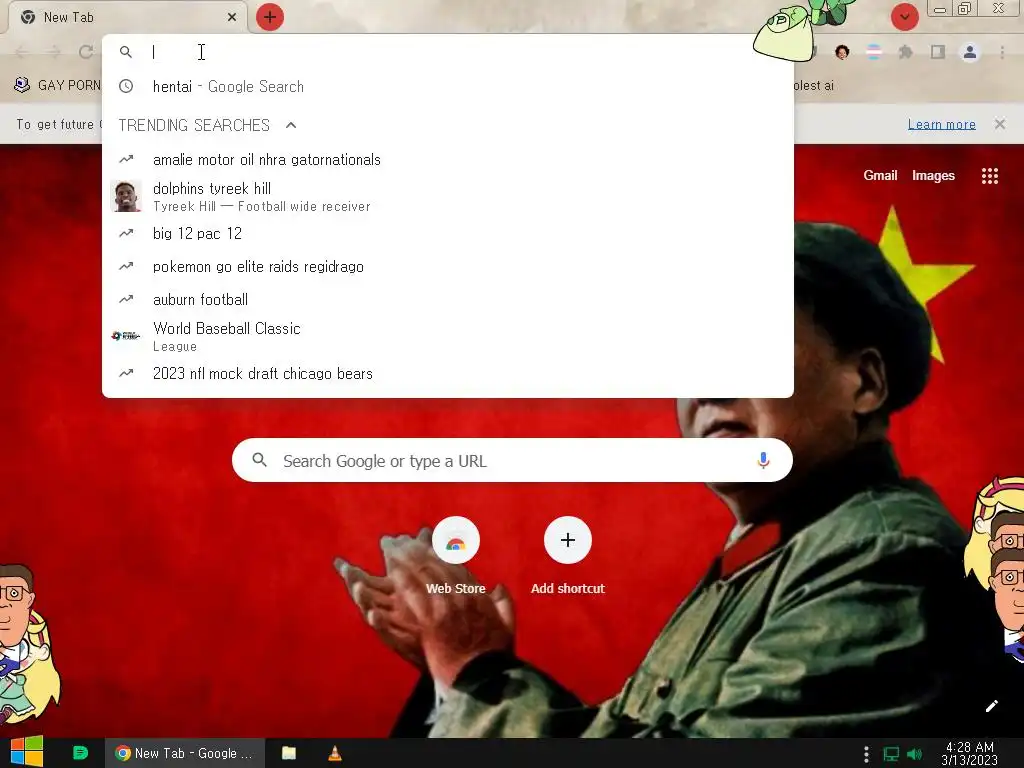Image resolution: width=1024 pixels, height=768 pixels.
Task: Open the Google apps grid
Action: 989,176
